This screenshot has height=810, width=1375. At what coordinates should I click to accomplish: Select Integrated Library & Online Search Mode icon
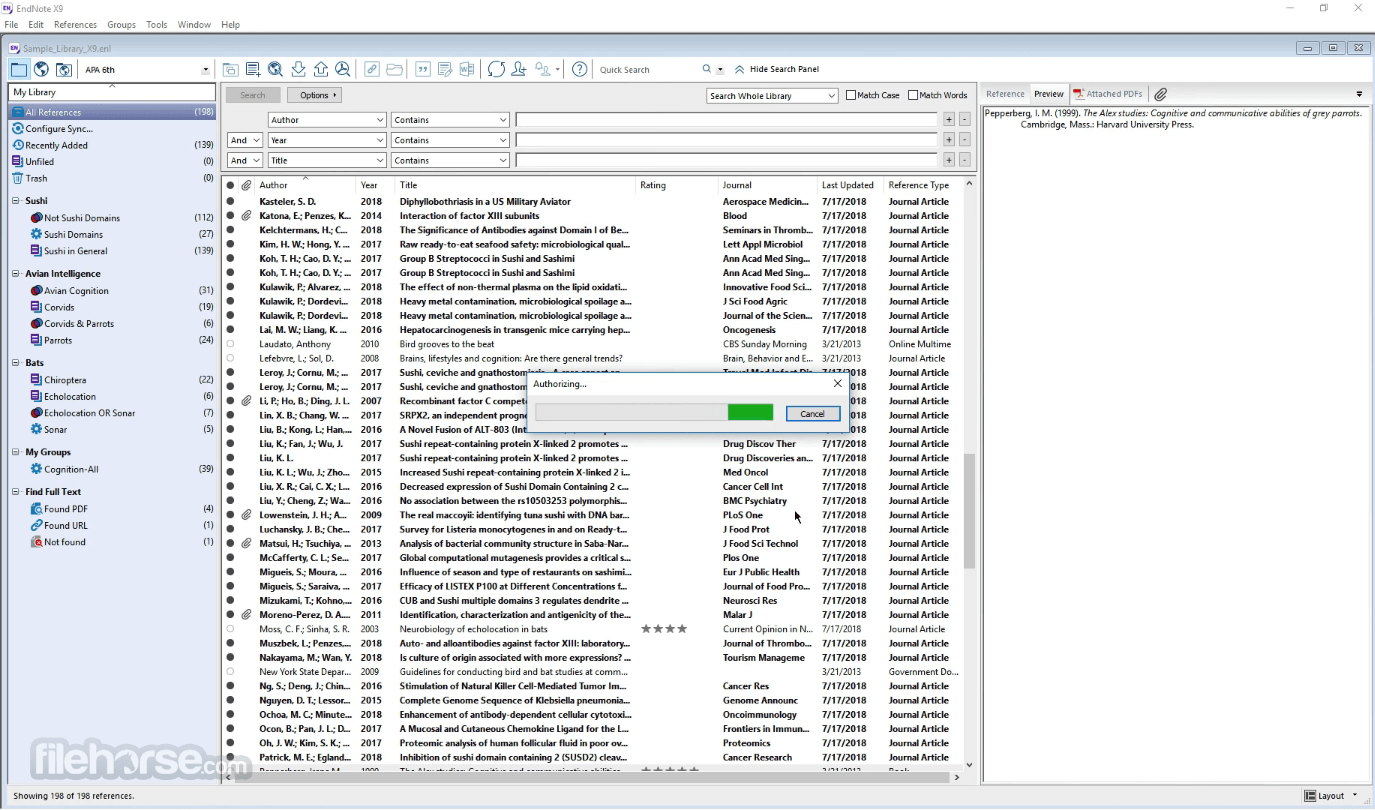point(64,69)
